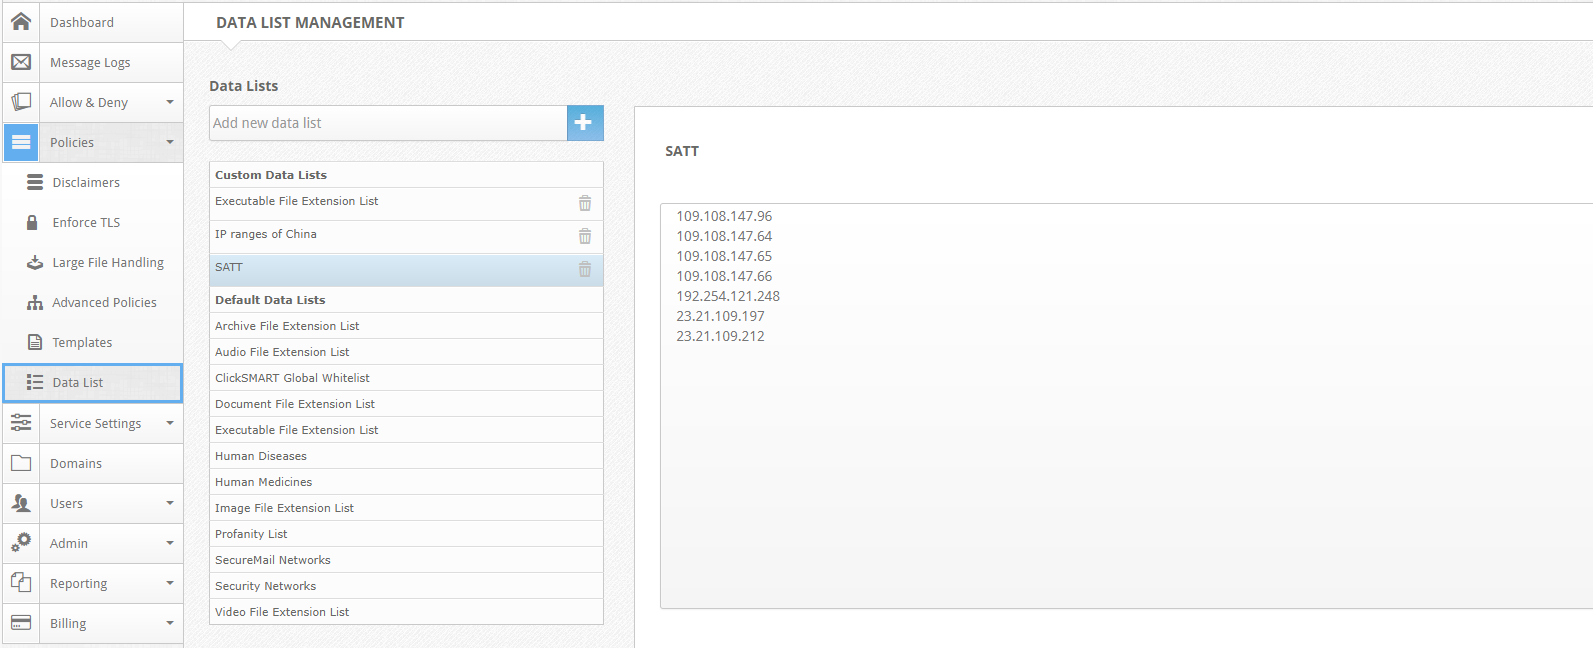Open Video File Extension List
Viewport: 1593px width, 648px height.
(406, 612)
